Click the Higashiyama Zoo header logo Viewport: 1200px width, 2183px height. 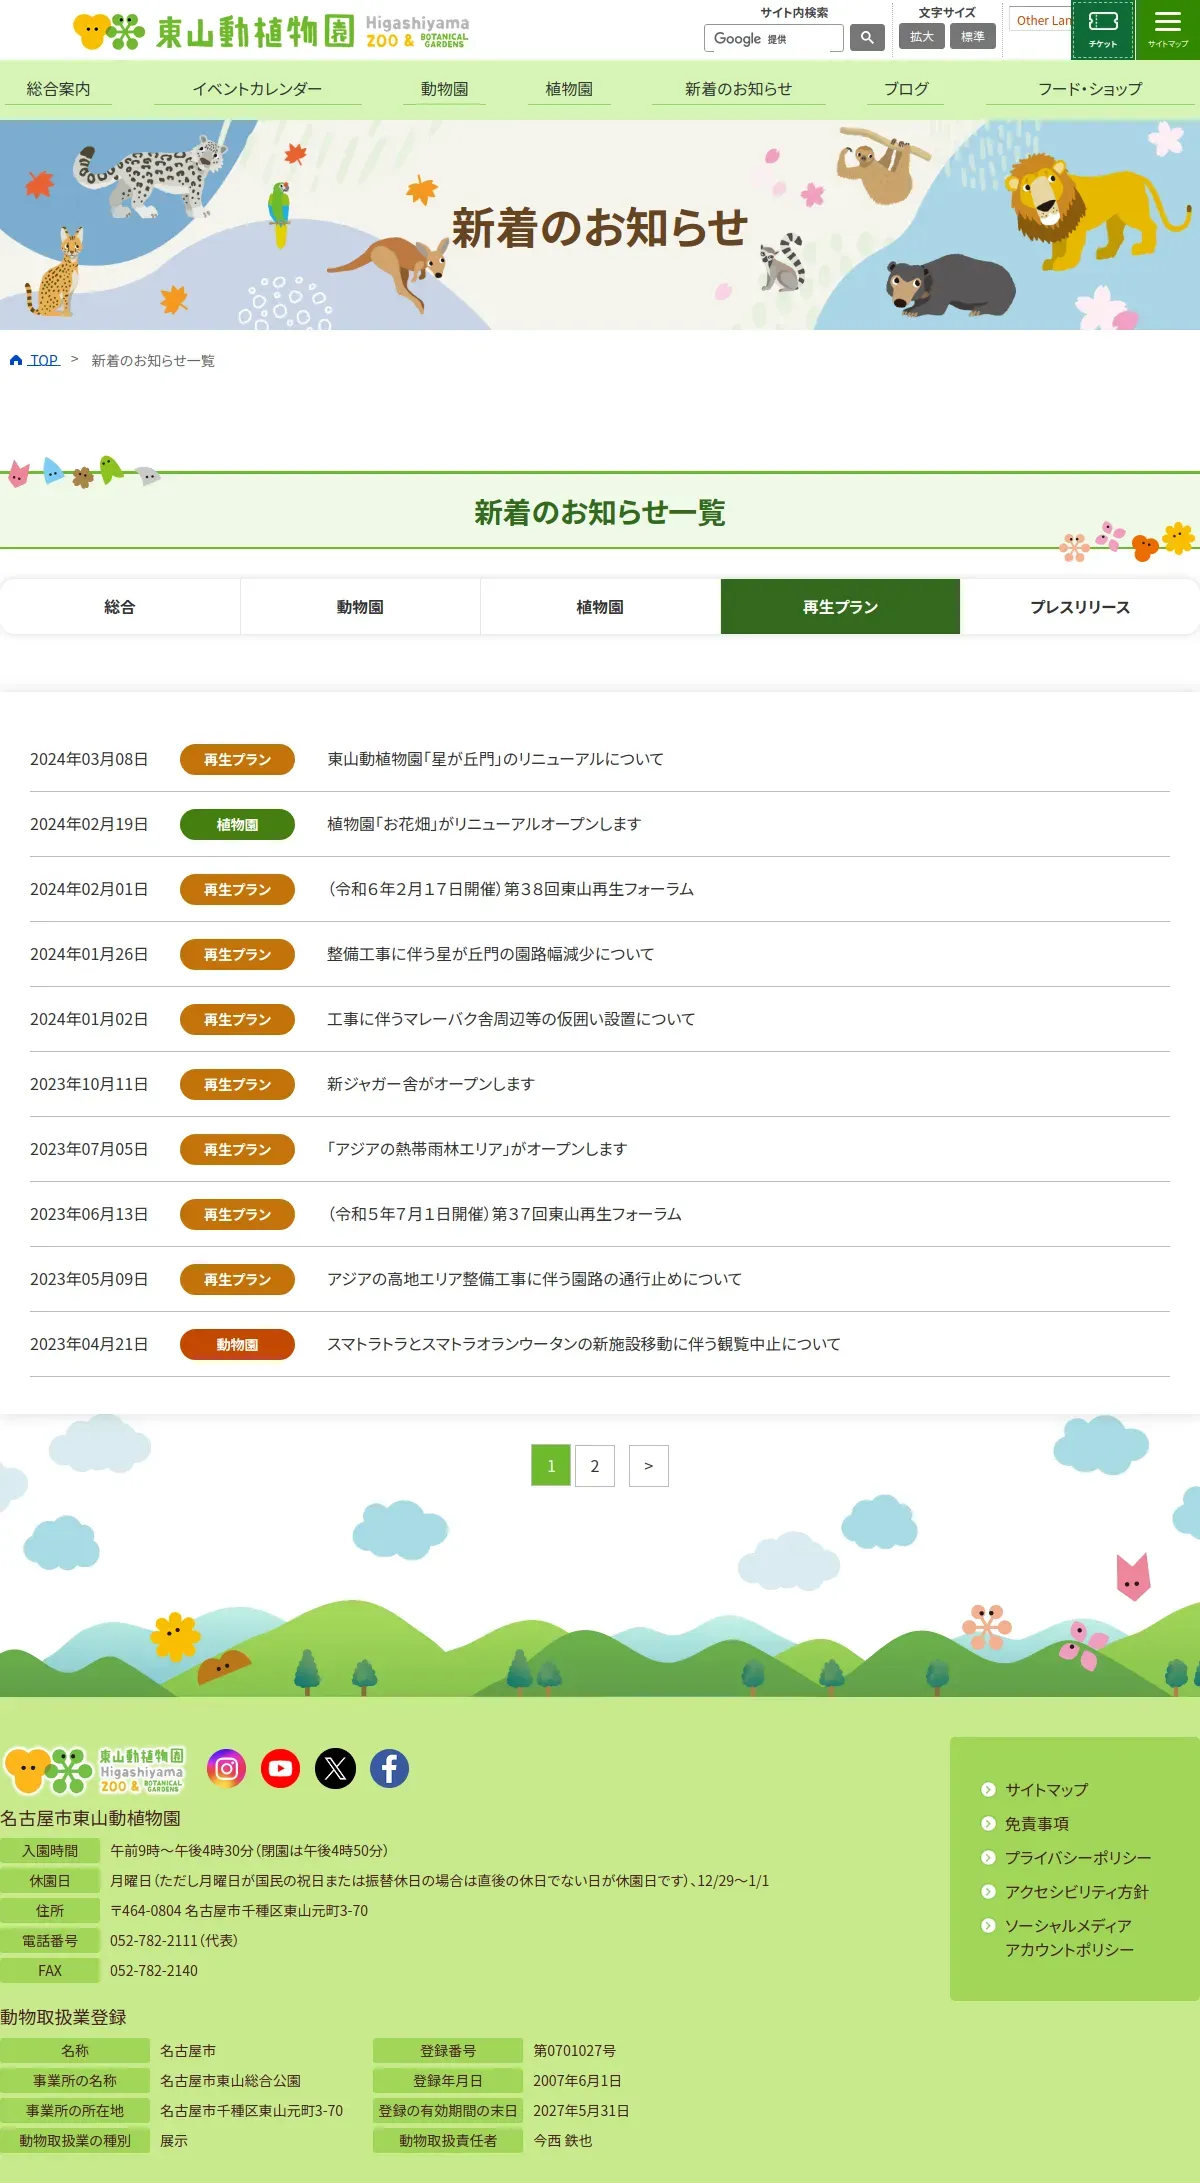pyautogui.click(x=271, y=31)
